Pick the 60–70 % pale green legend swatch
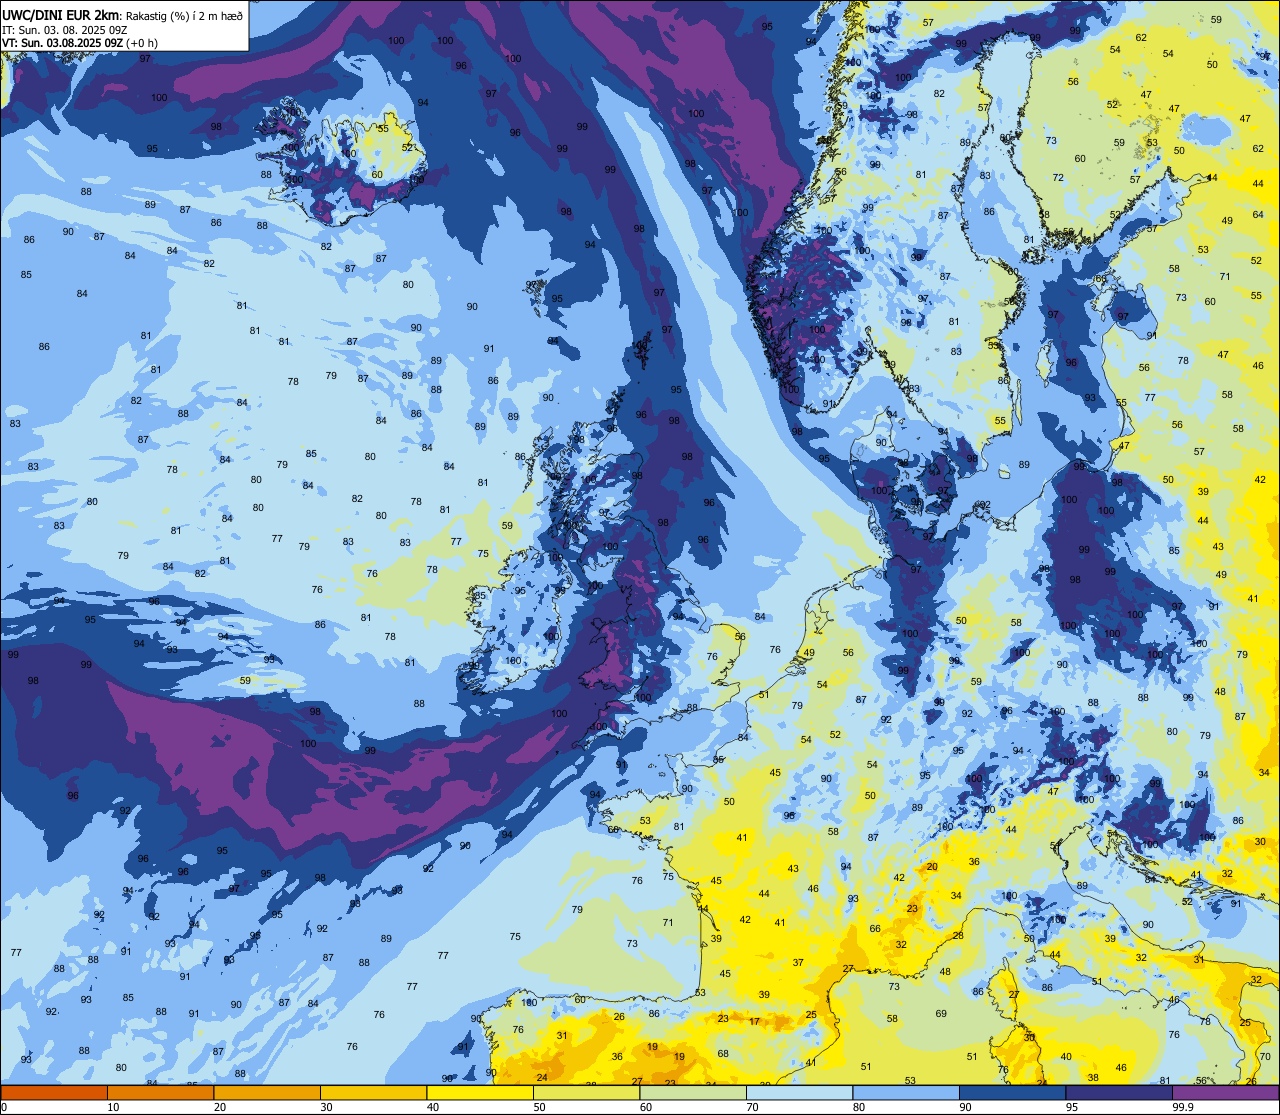This screenshot has height=1115, width=1280. pos(692,1092)
